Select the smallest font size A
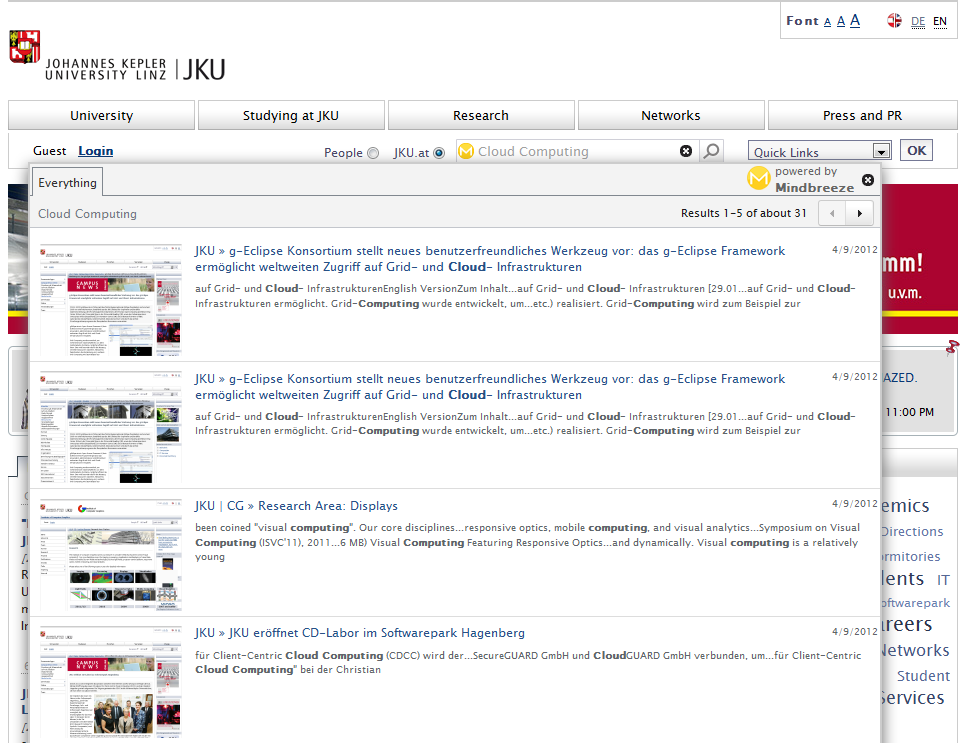 (827, 22)
